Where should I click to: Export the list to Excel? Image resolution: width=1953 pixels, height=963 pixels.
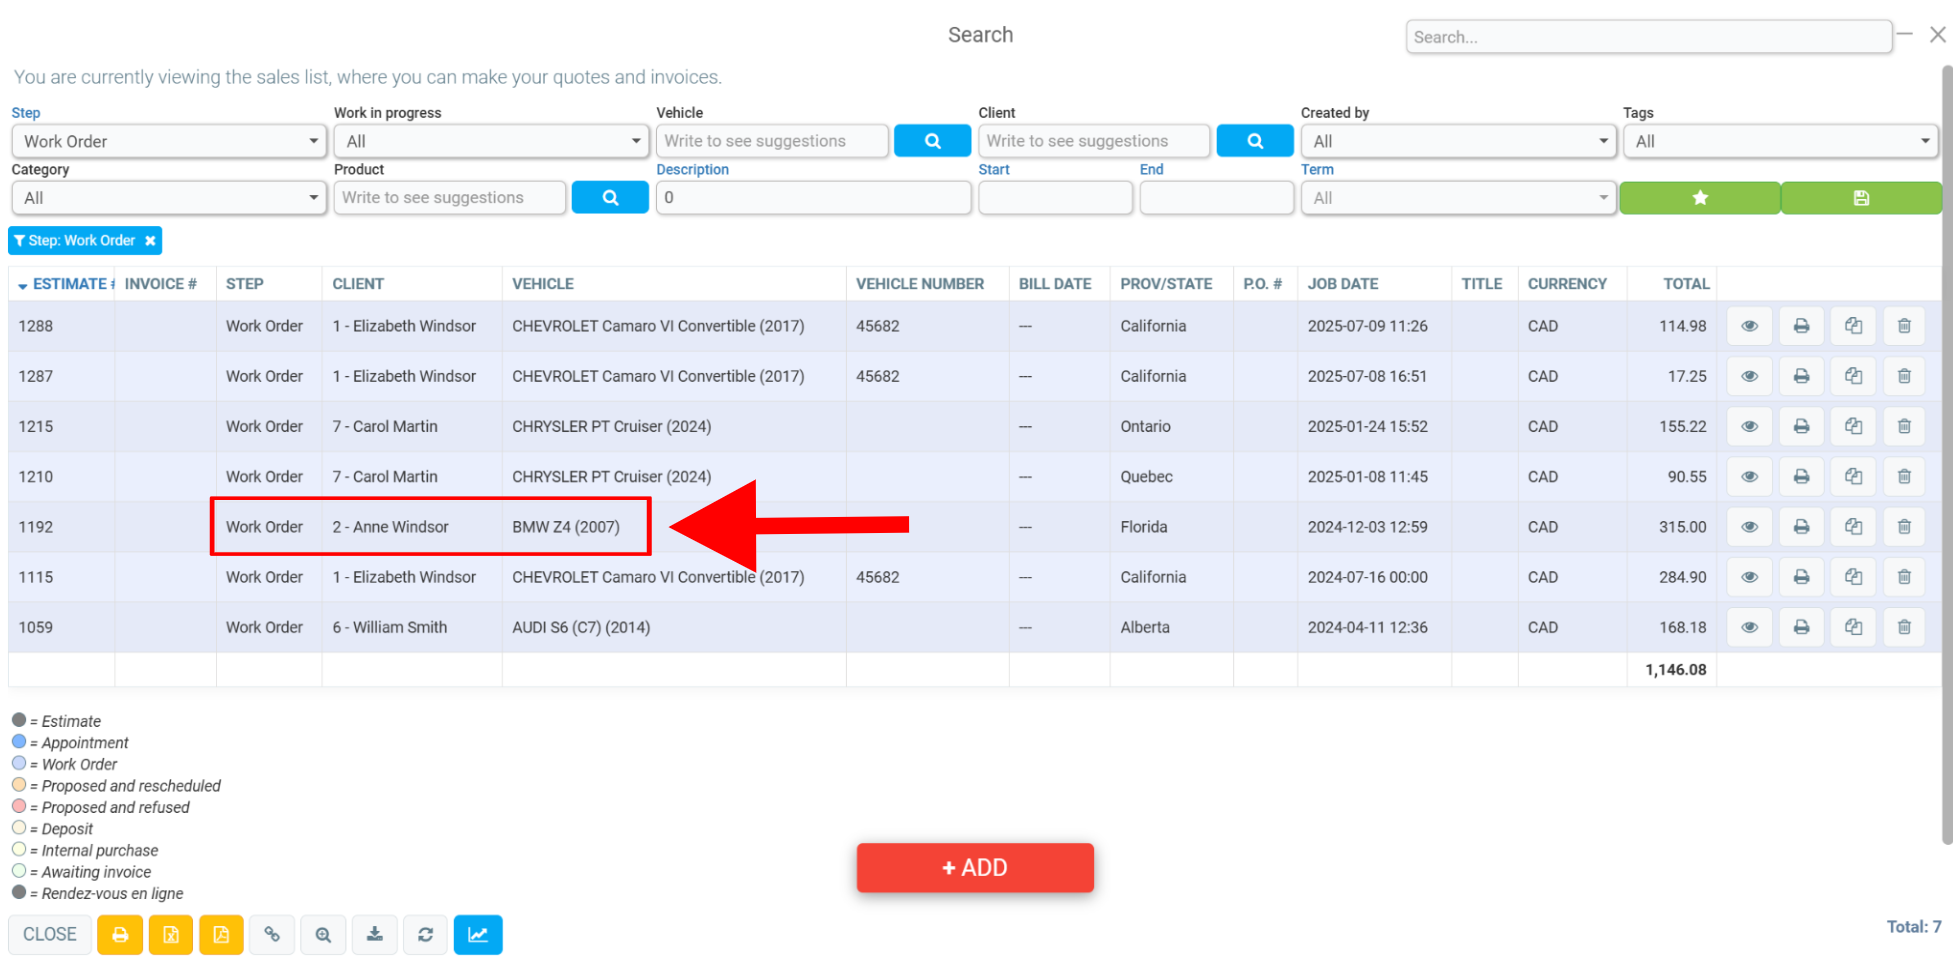171,935
